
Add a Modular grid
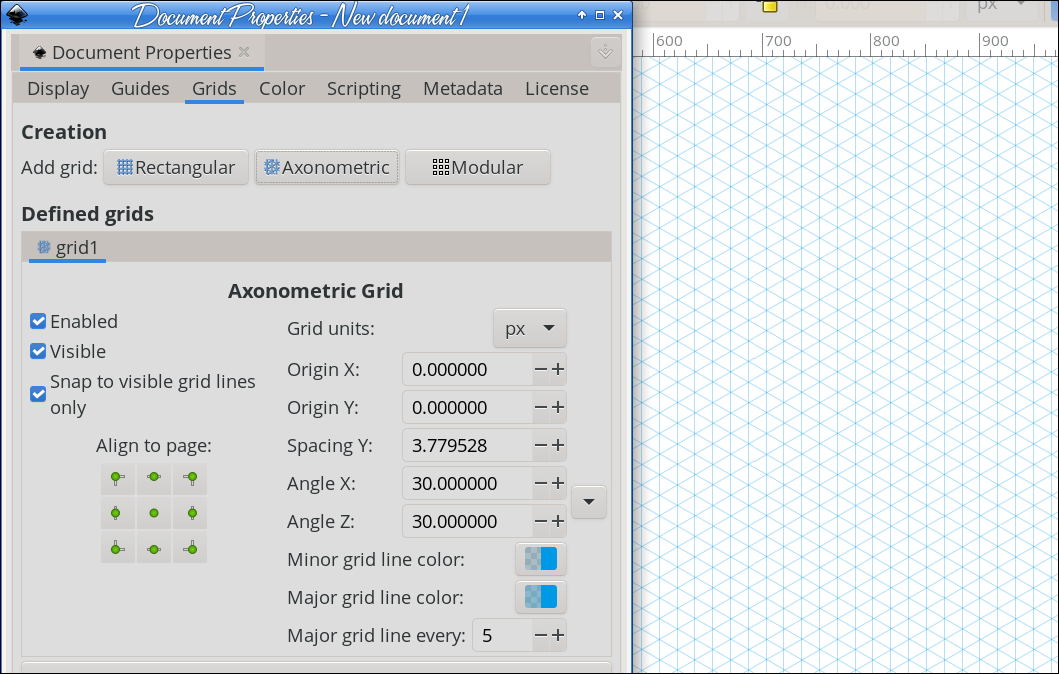pos(477,167)
